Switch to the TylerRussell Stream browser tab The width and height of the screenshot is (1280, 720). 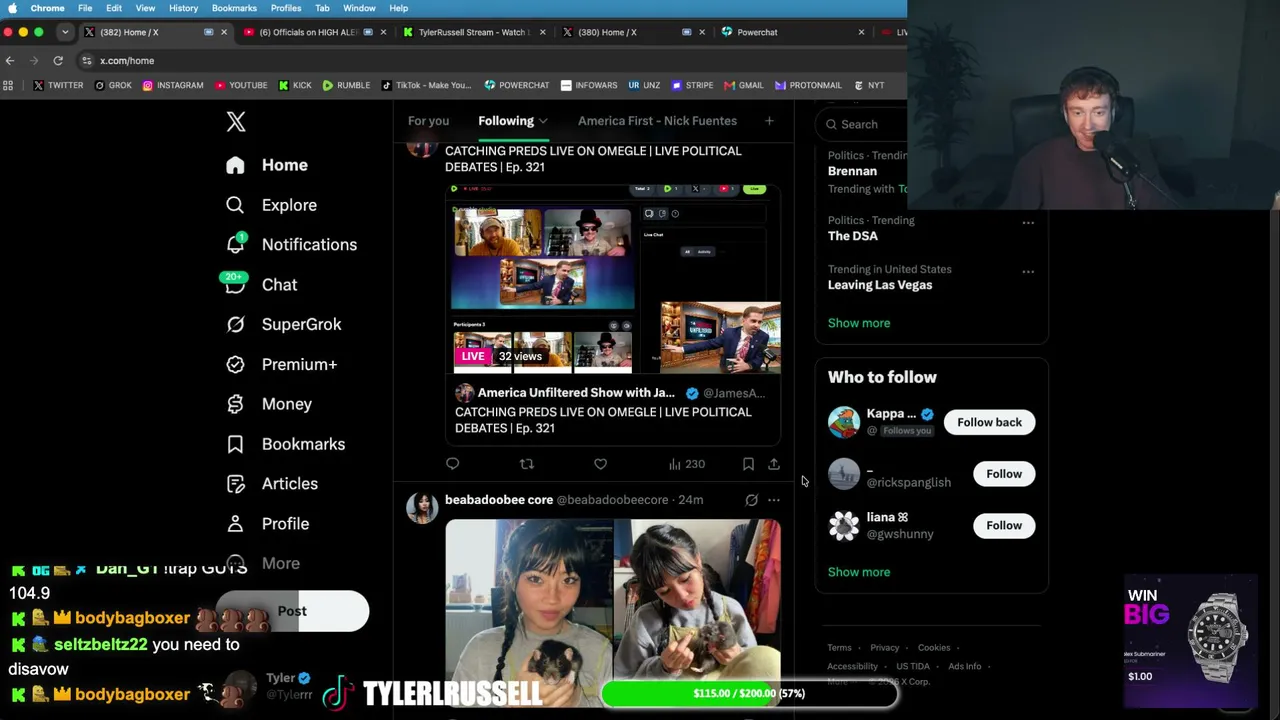coord(473,32)
